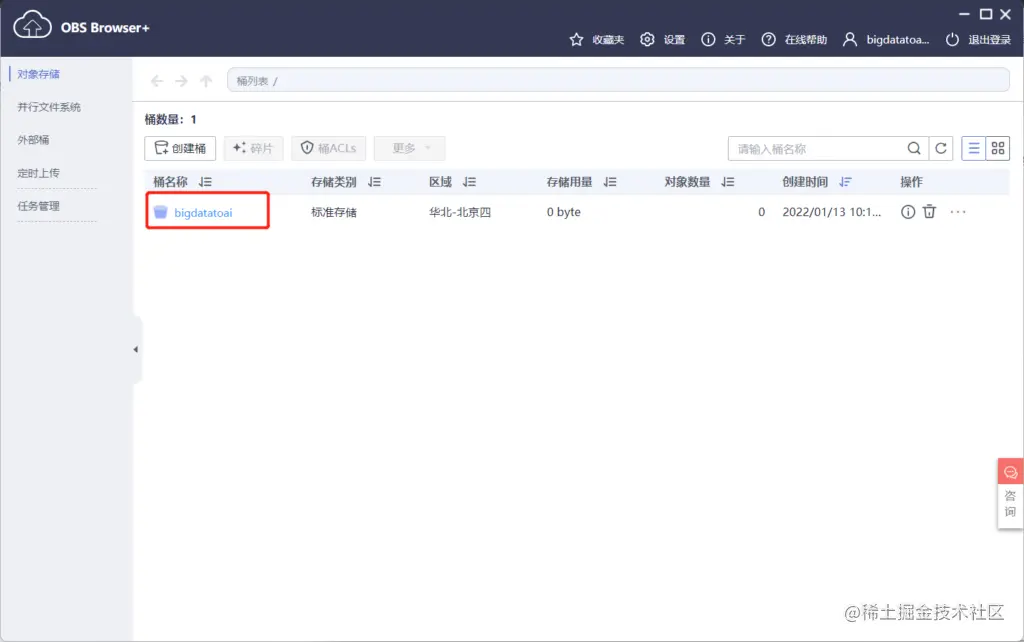Click the 桶列表 path bar
Image resolution: width=1024 pixels, height=642 pixels.
tap(618, 80)
